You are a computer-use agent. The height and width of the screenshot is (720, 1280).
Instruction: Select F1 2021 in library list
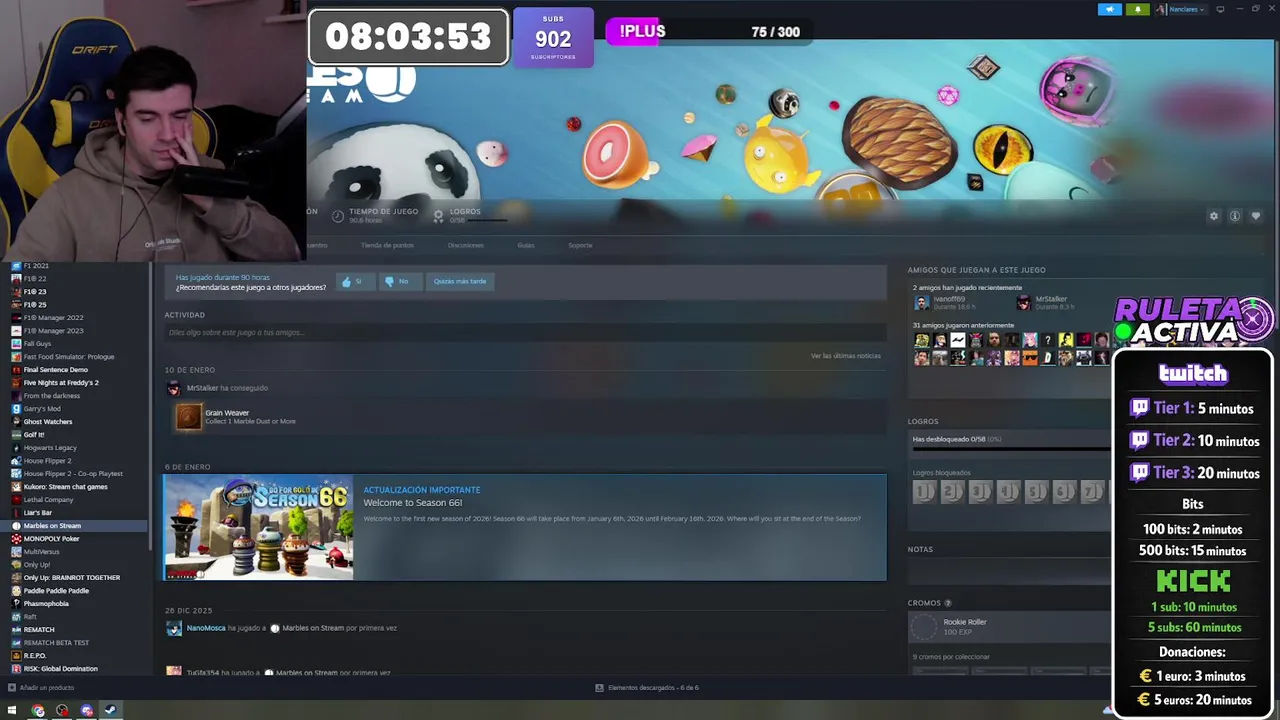(36, 266)
